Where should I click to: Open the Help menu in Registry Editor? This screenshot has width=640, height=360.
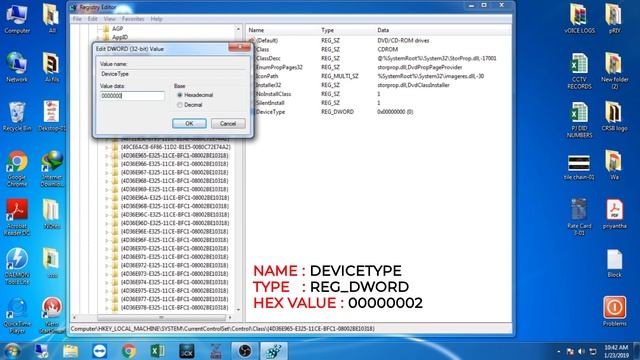pyautogui.click(x=156, y=19)
